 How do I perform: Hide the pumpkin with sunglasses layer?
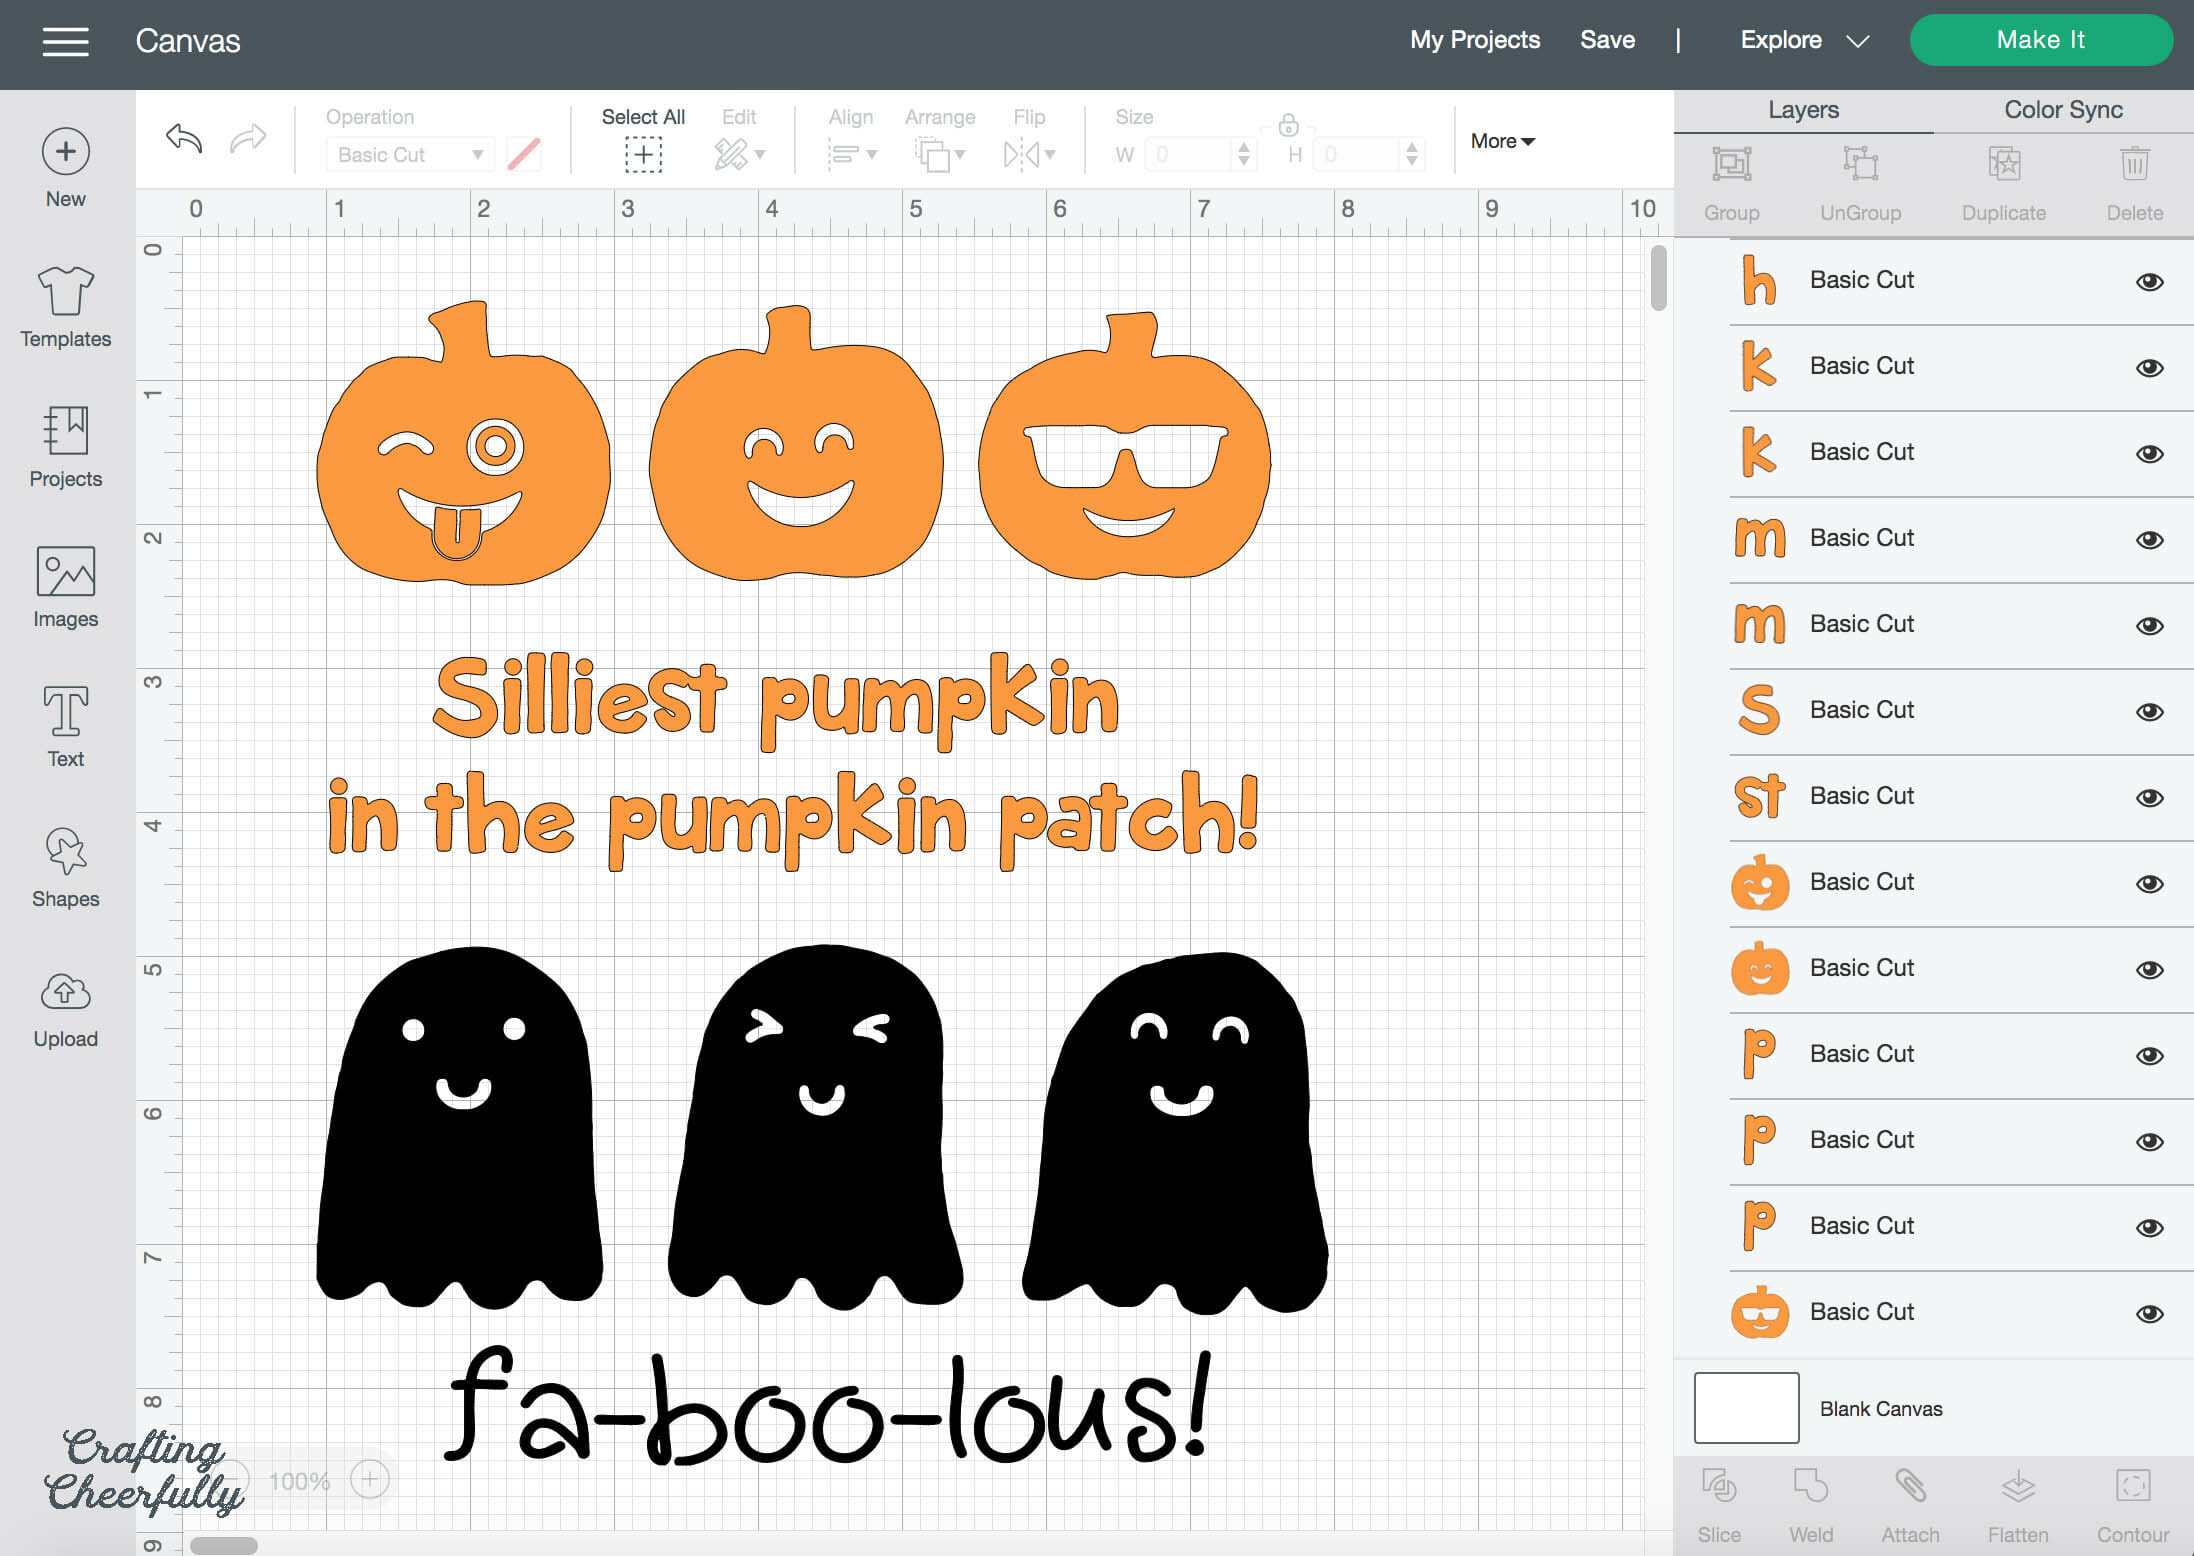pyautogui.click(x=2149, y=1312)
